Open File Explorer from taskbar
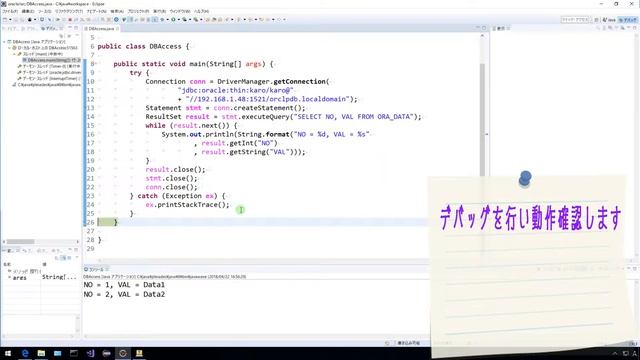Viewport: 640px width, 360px height. click(41, 353)
